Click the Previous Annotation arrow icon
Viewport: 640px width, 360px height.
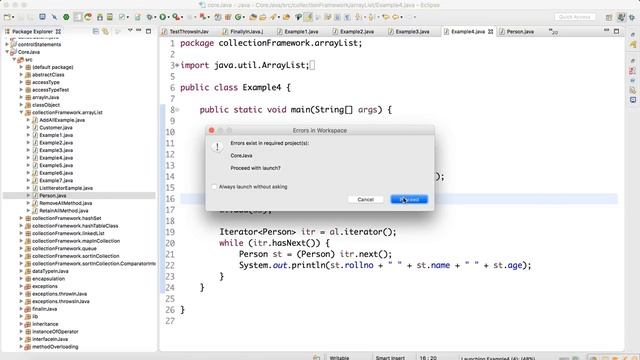pos(371,17)
